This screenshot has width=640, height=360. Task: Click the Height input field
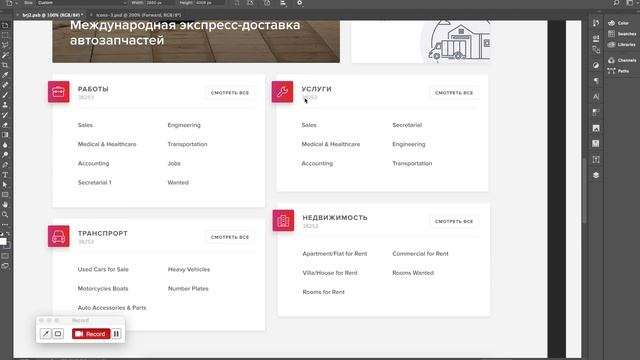pos(209,3)
